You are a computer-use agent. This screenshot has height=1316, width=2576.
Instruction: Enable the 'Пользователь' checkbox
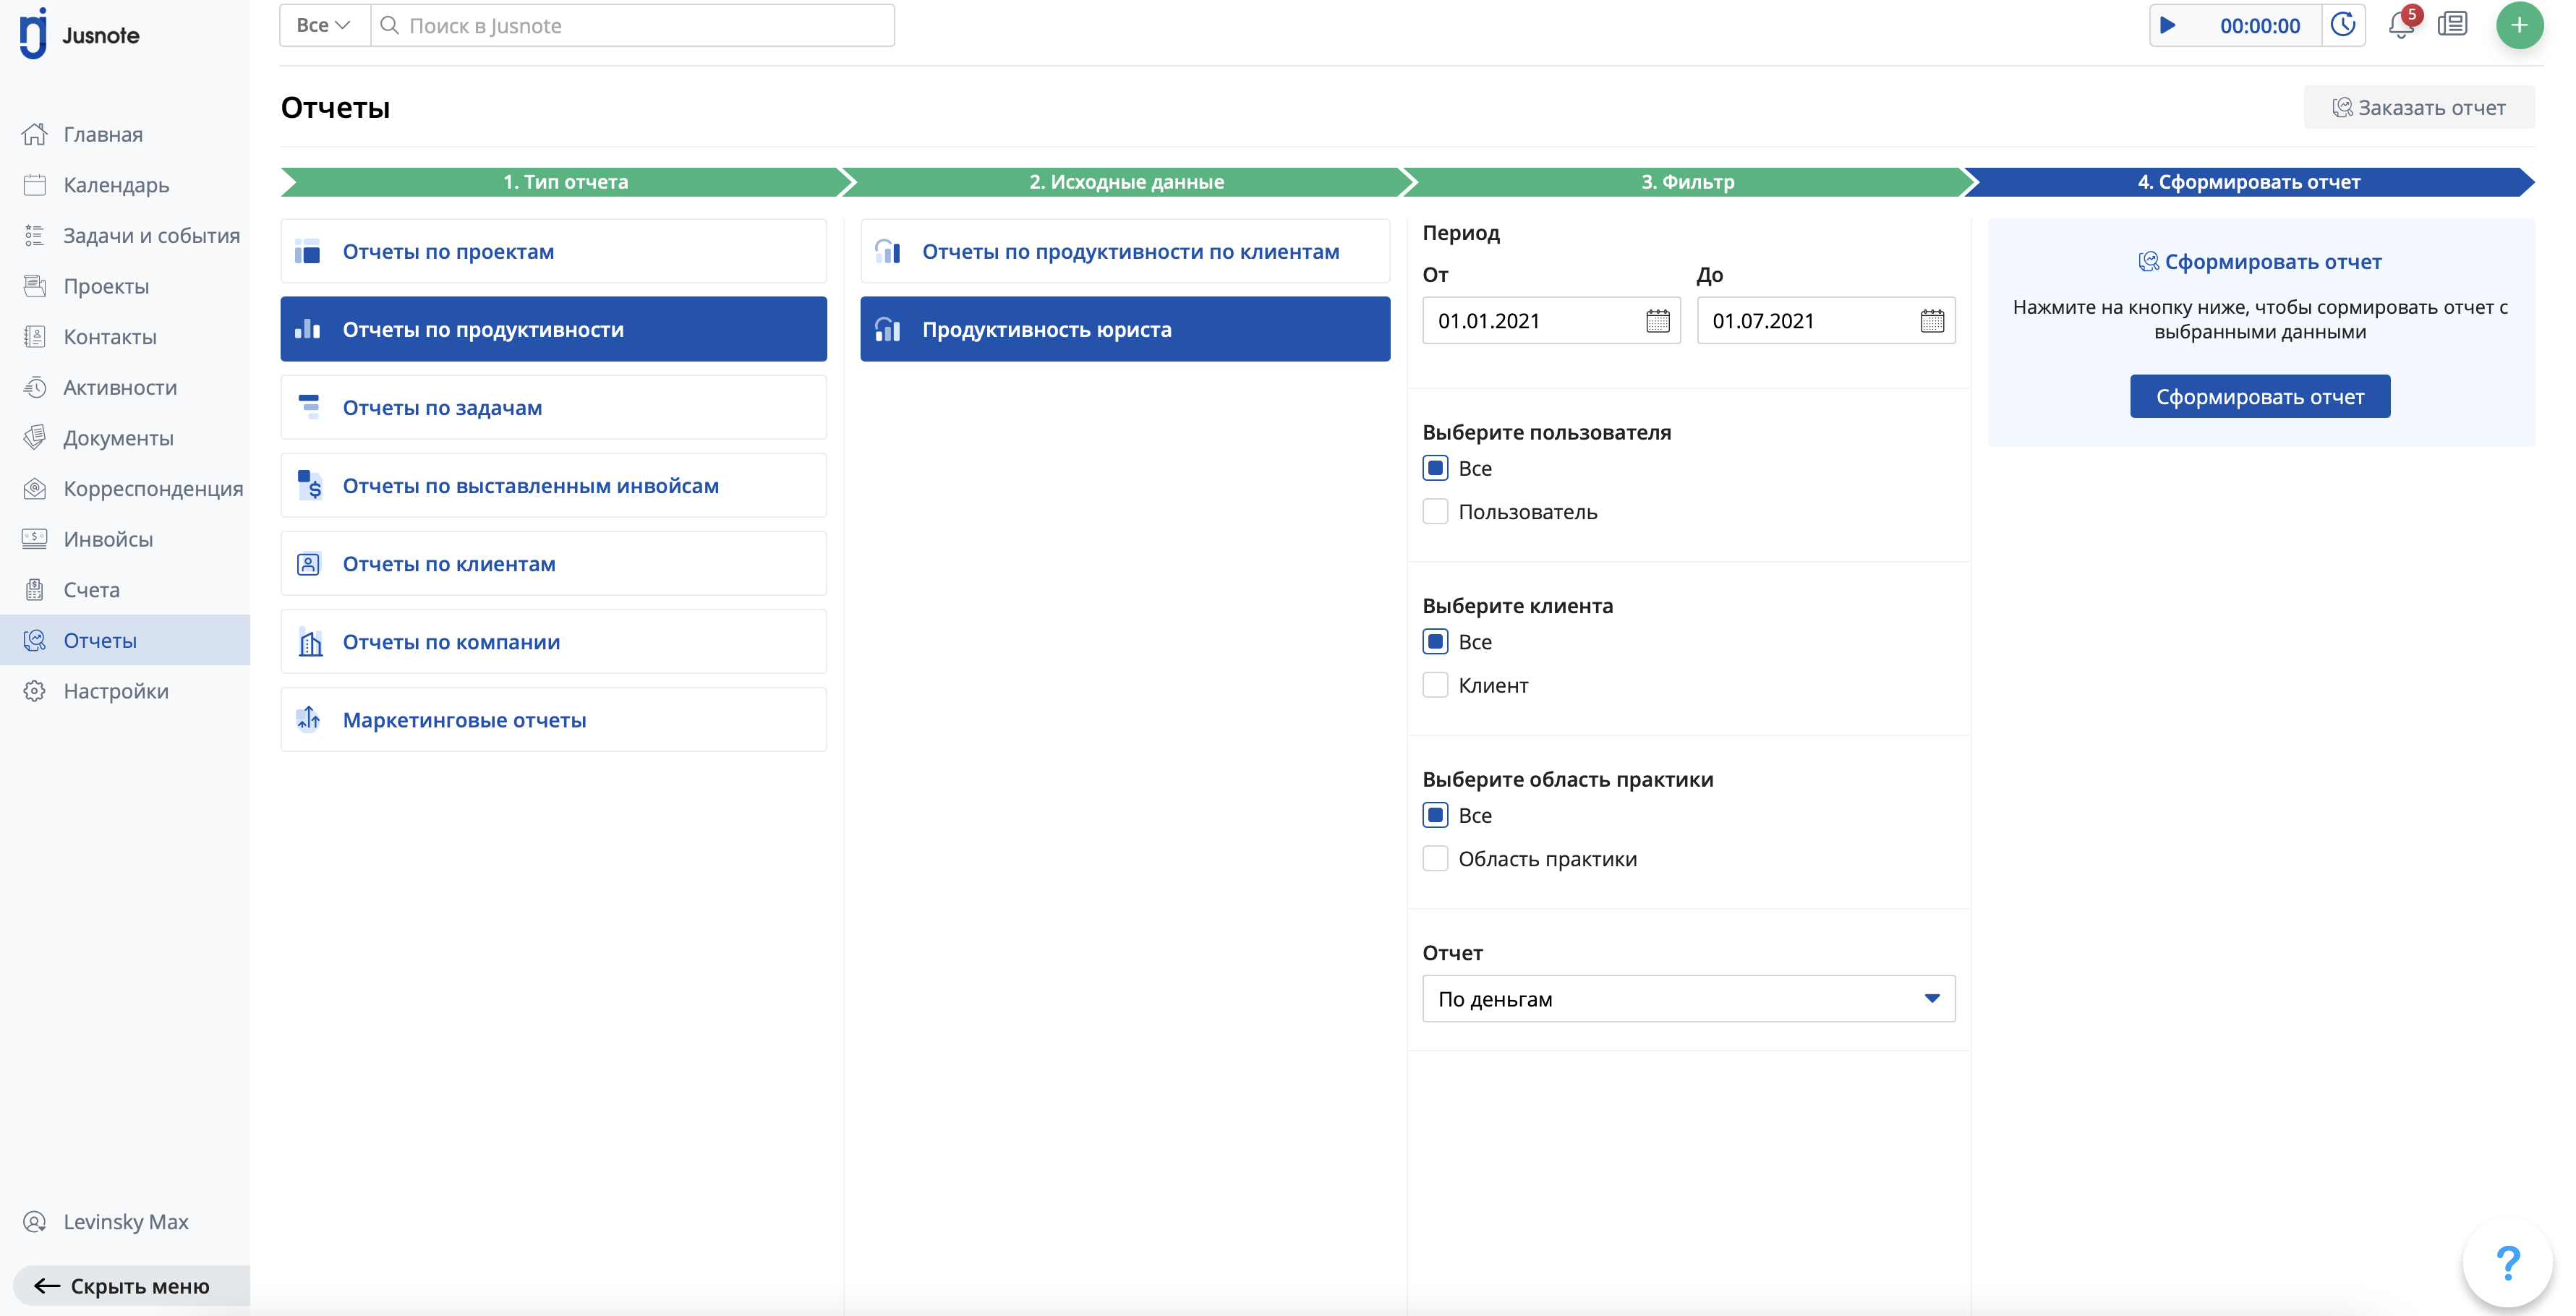tap(1435, 512)
